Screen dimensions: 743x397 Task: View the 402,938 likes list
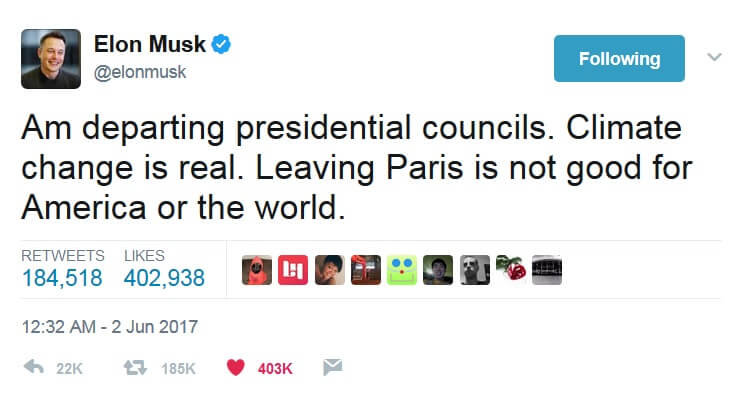coord(164,277)
